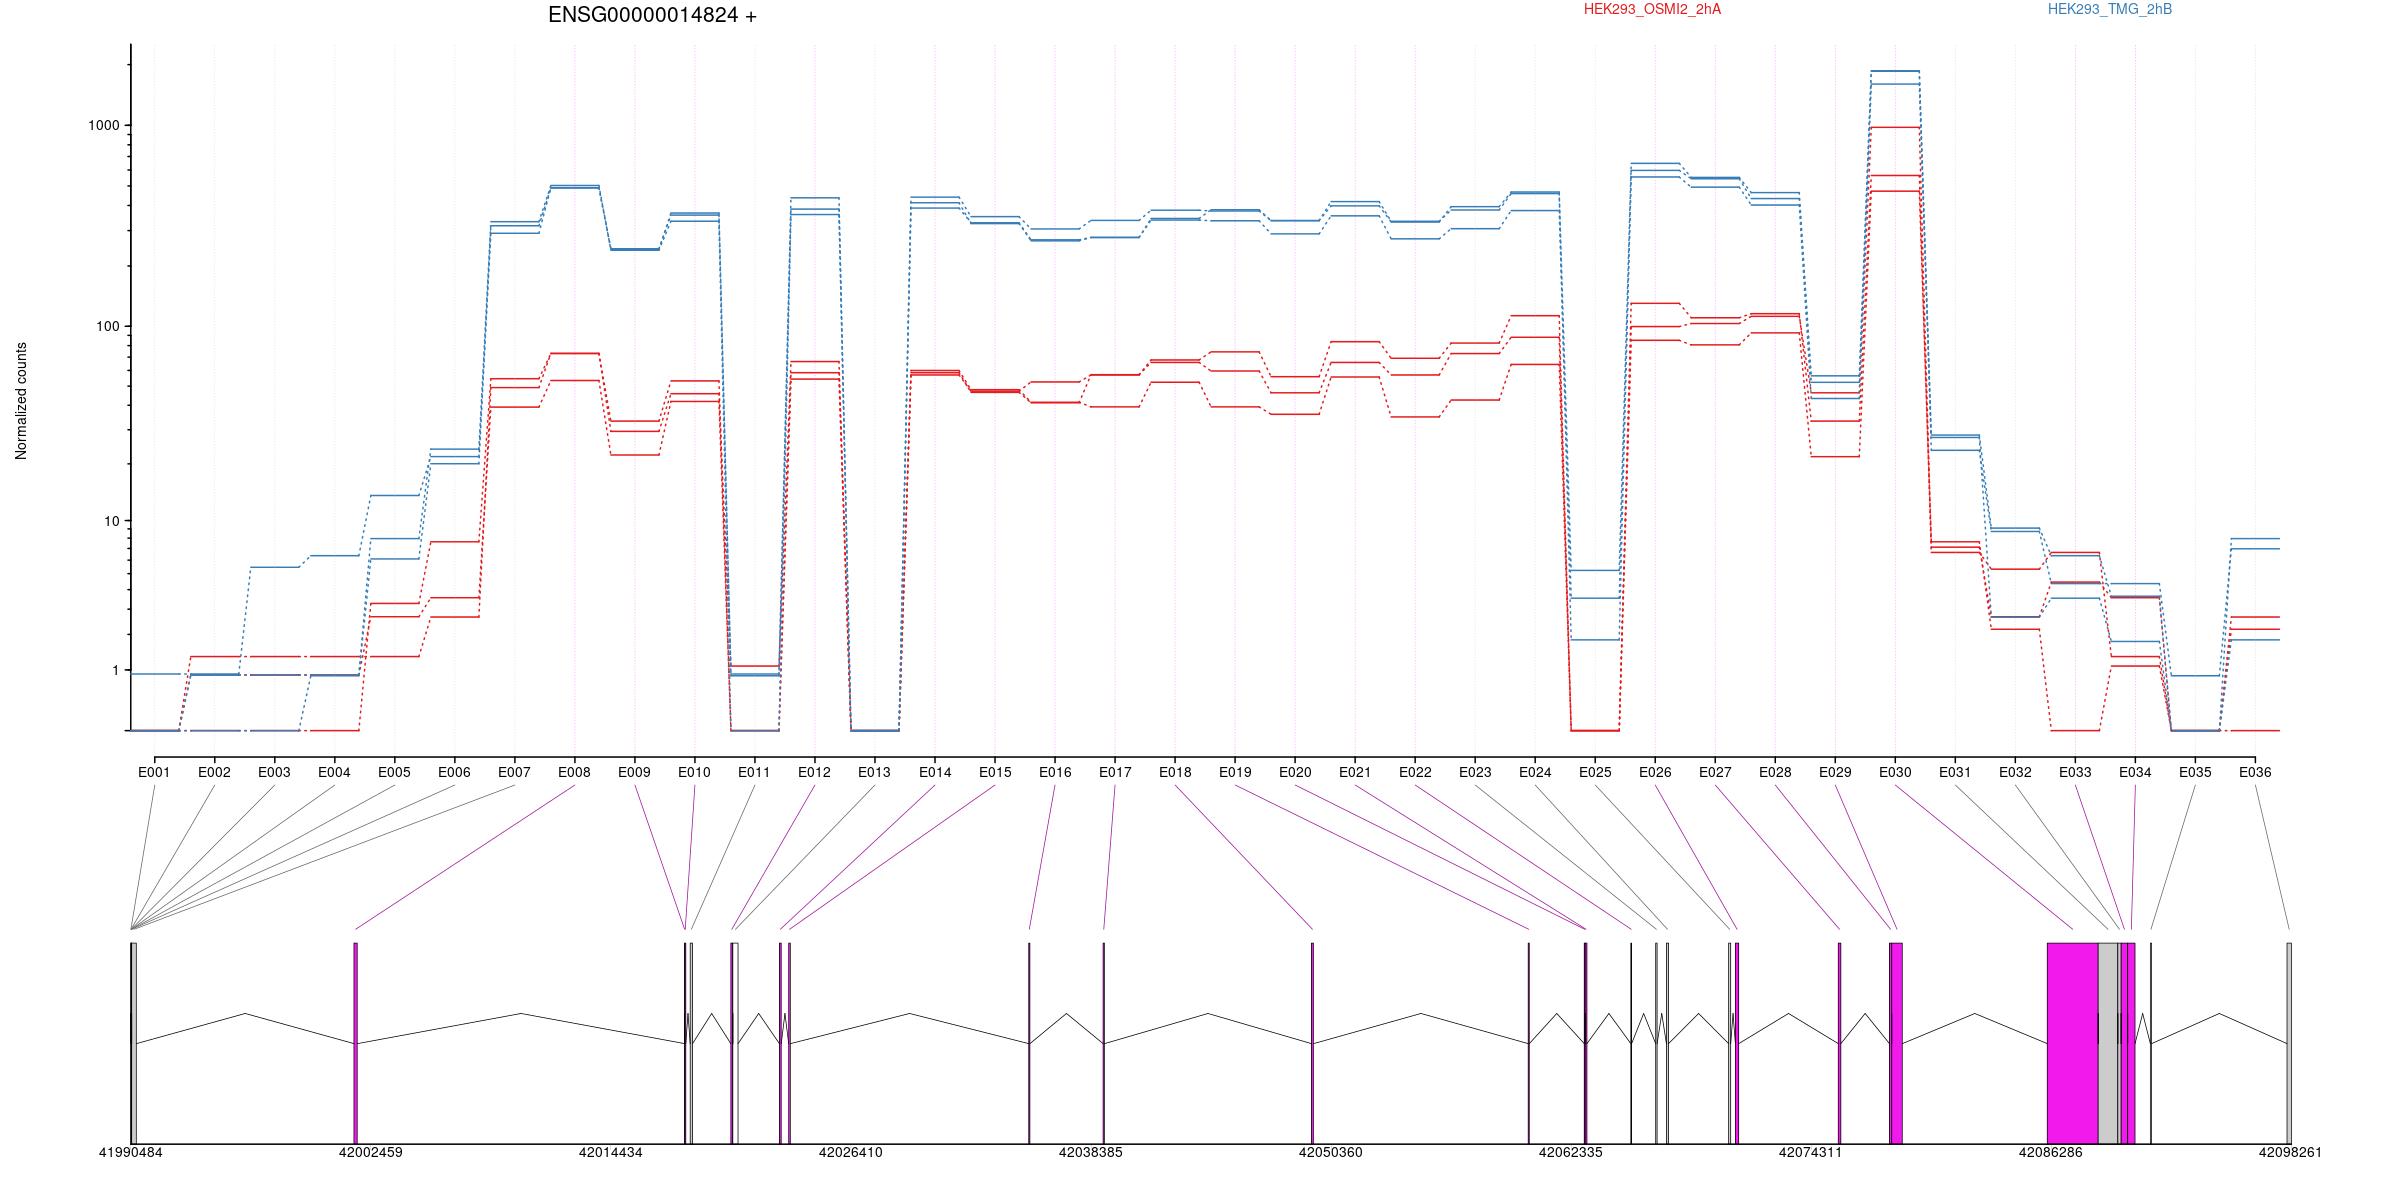Click exon label E036

tap(2255, 772)
